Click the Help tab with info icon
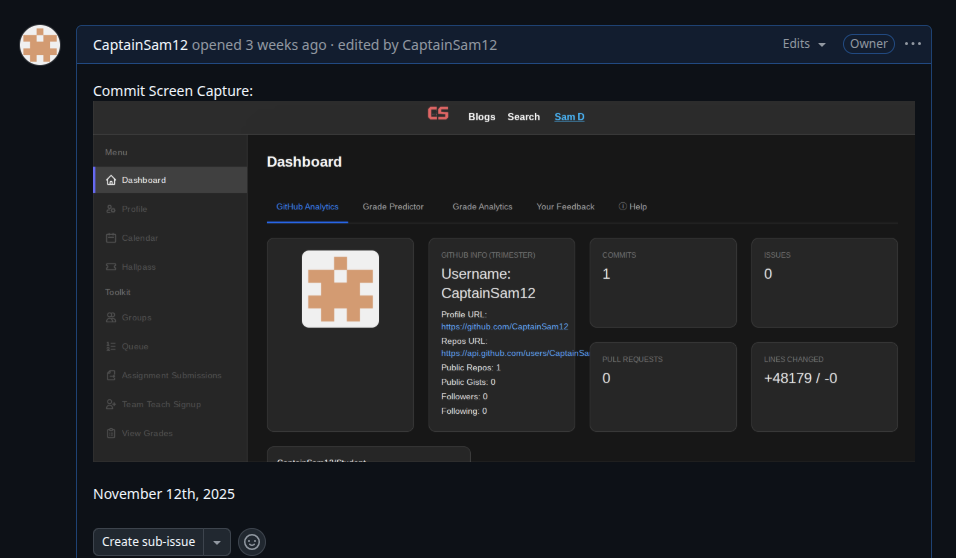Viewport: 956px width, 558px height. point(633,207)
